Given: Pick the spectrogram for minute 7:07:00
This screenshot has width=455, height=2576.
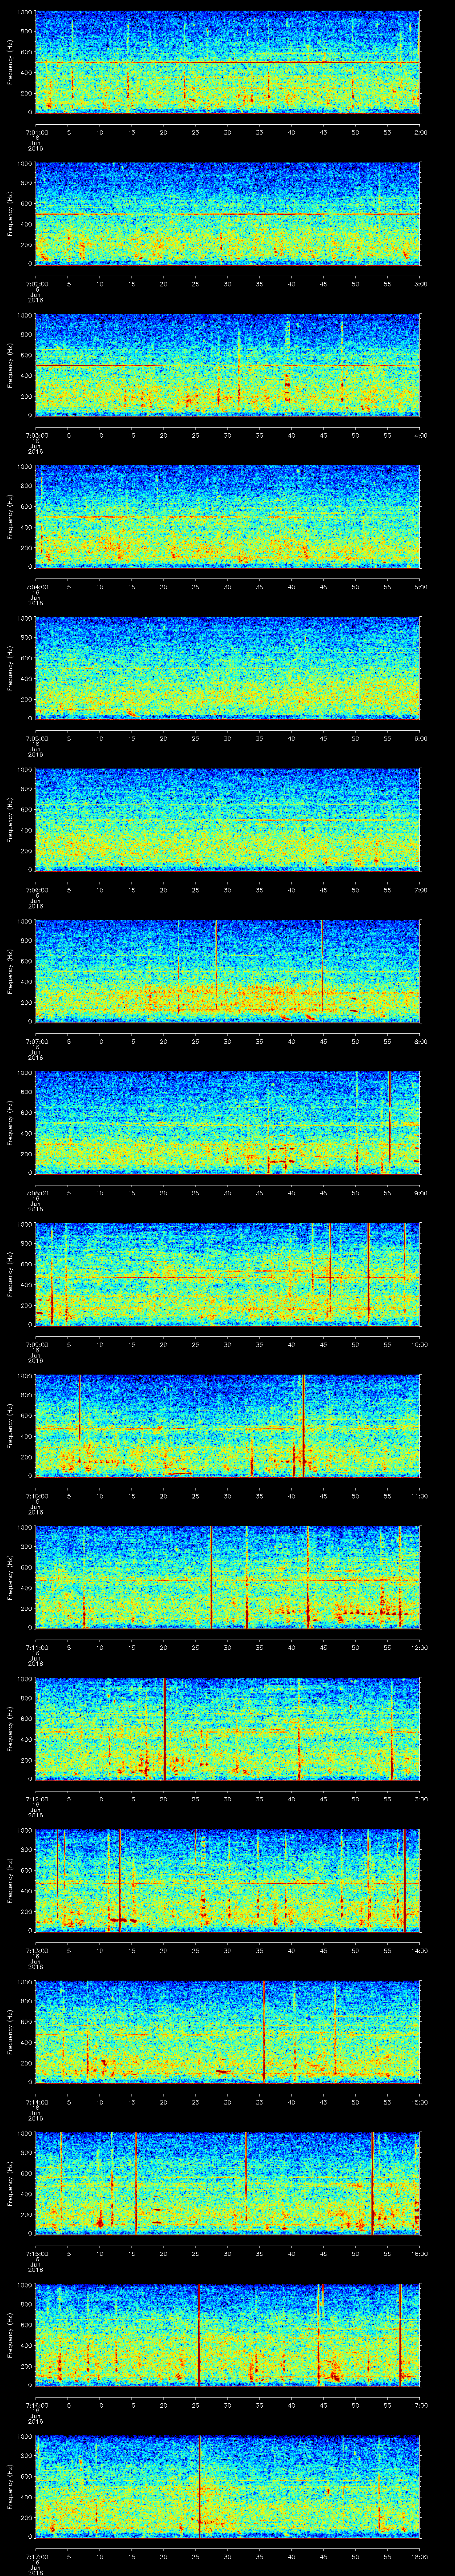Looking at the screenshot, I should [228, 972].
